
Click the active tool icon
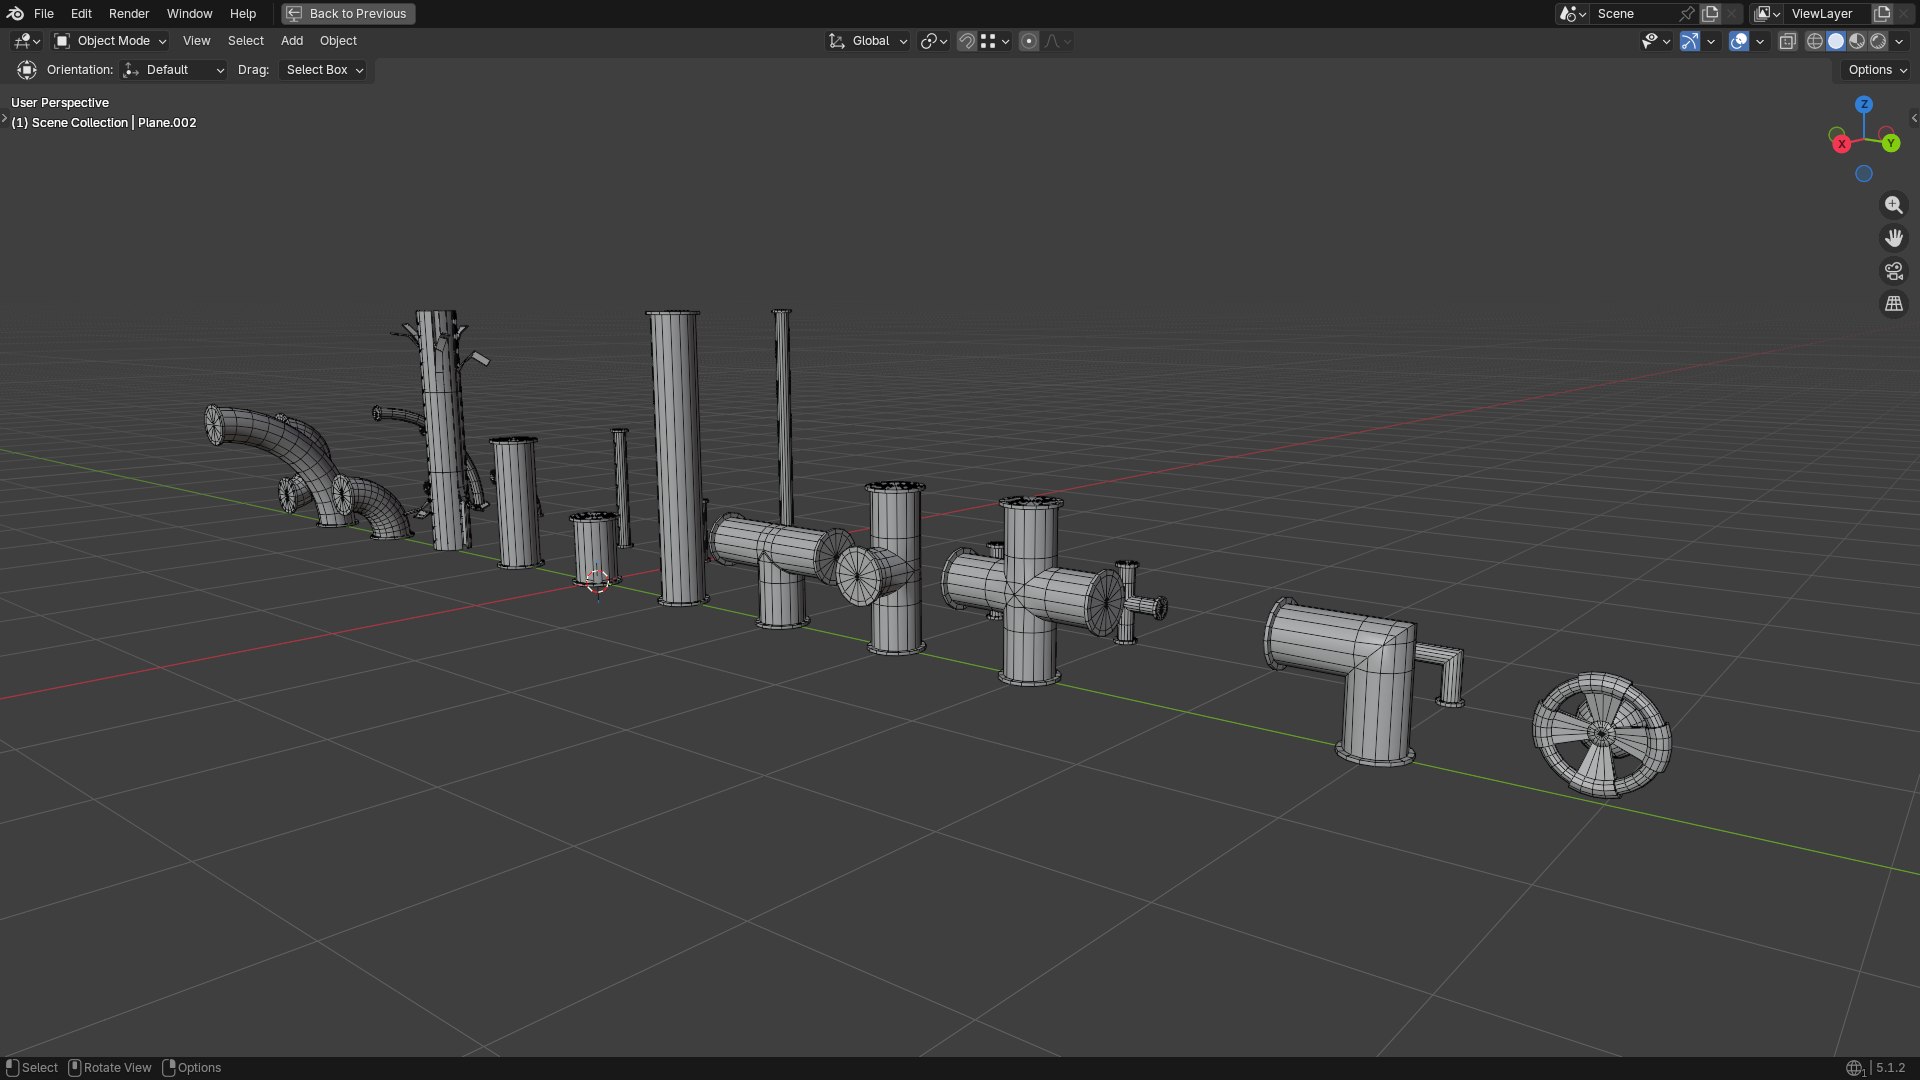[x=27, y=70]
